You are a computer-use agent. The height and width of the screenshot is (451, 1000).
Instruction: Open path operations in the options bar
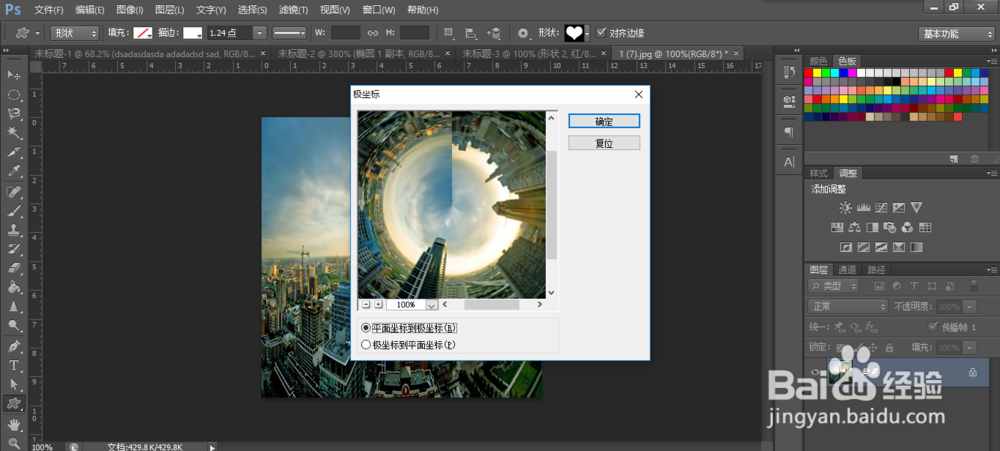click(449, 33)
